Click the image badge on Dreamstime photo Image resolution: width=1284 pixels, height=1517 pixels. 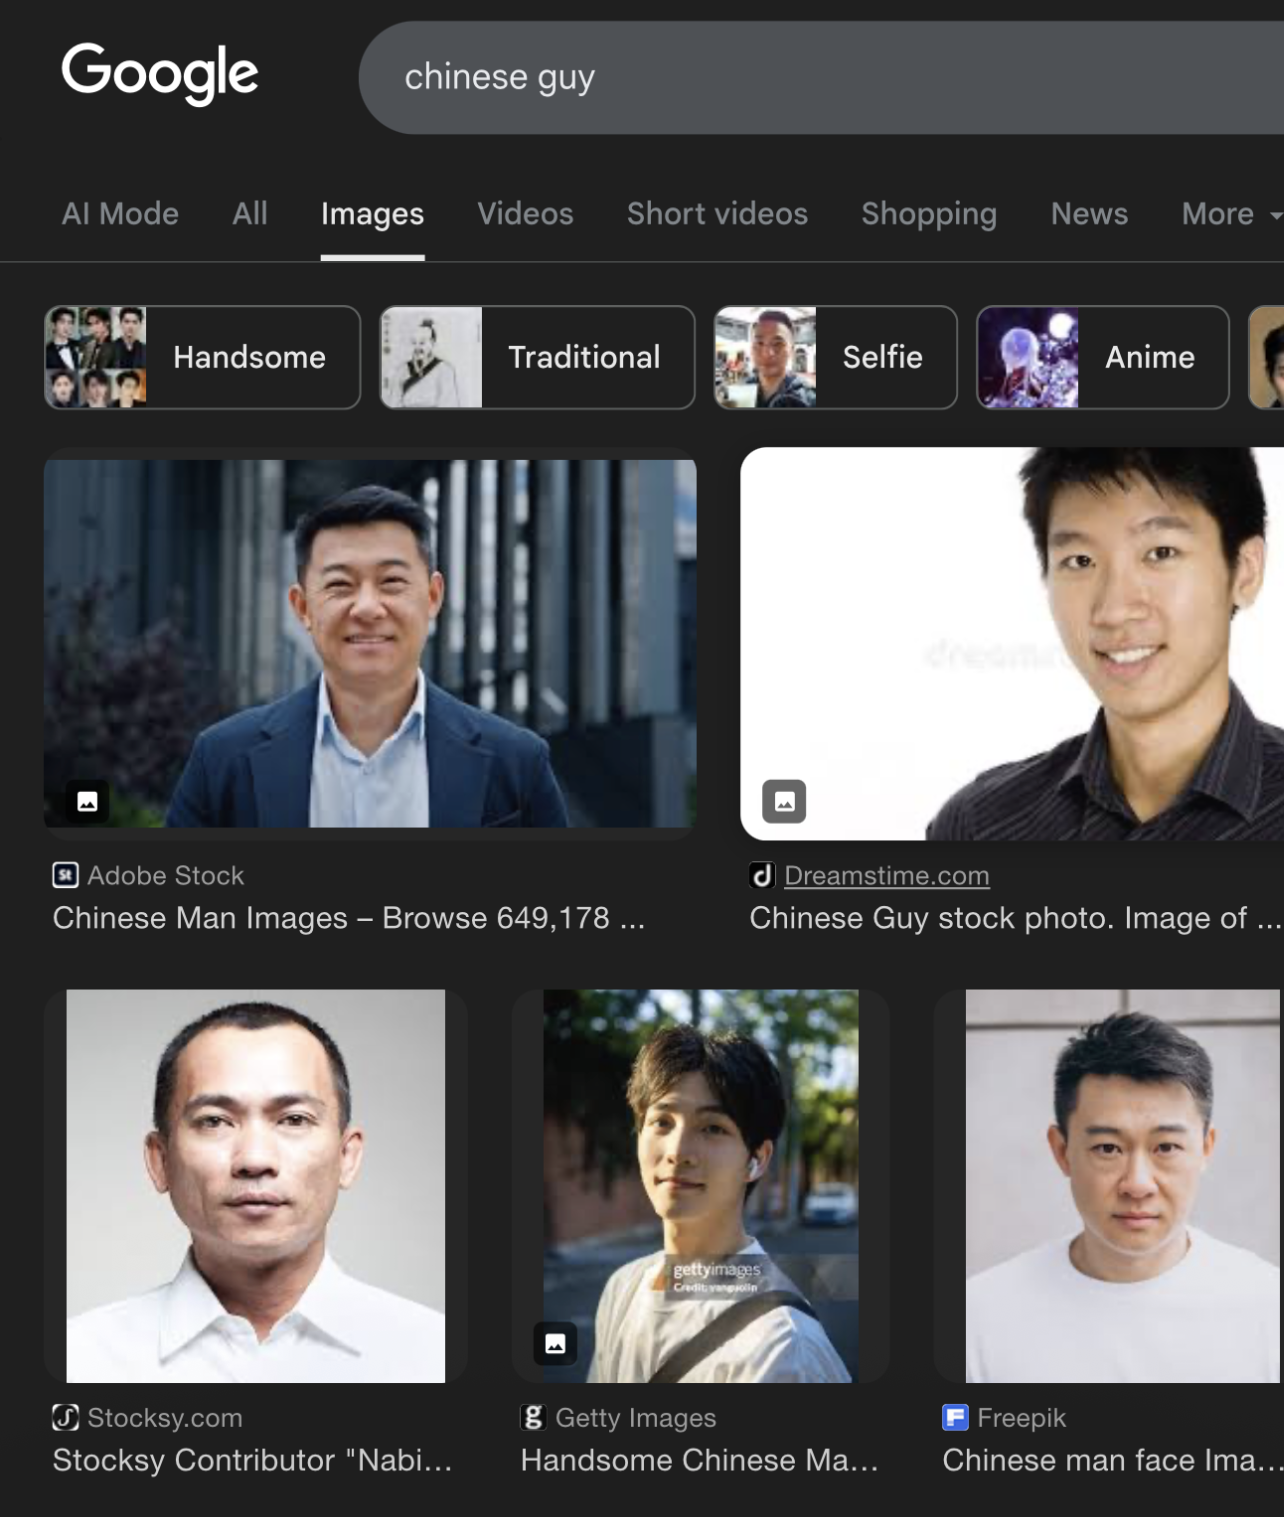tap(784, 801)
